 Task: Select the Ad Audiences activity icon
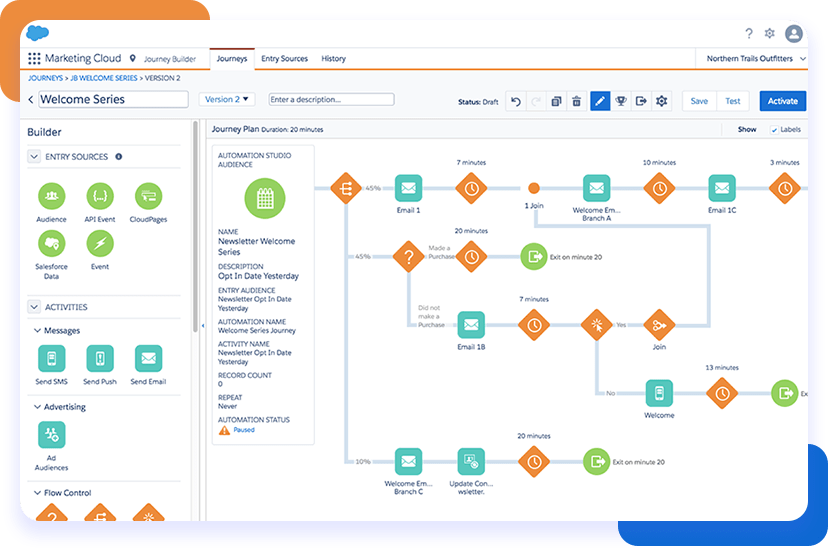click(51, 435)
